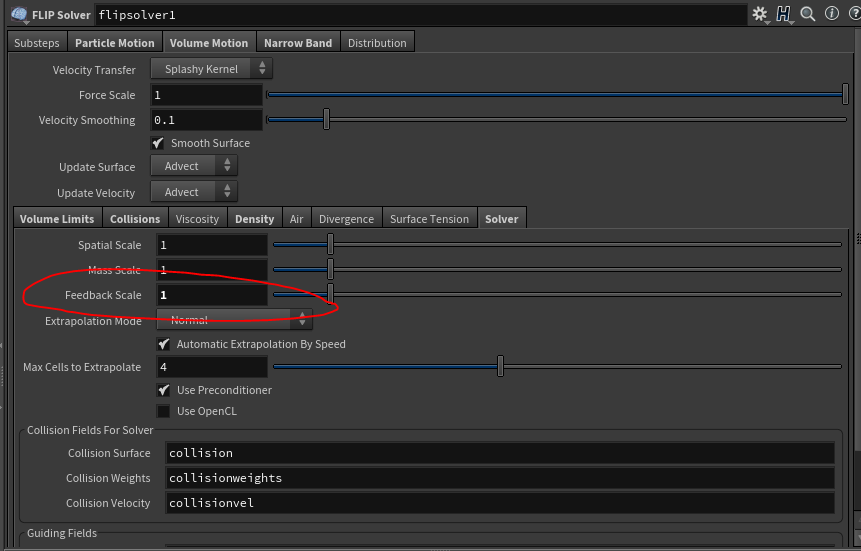Image resolution: width=861 pixels, height=551 pixels.
Task: Uncheck the Use Preconditioner option
Action: pyautogui.click(x=164, y=390)
